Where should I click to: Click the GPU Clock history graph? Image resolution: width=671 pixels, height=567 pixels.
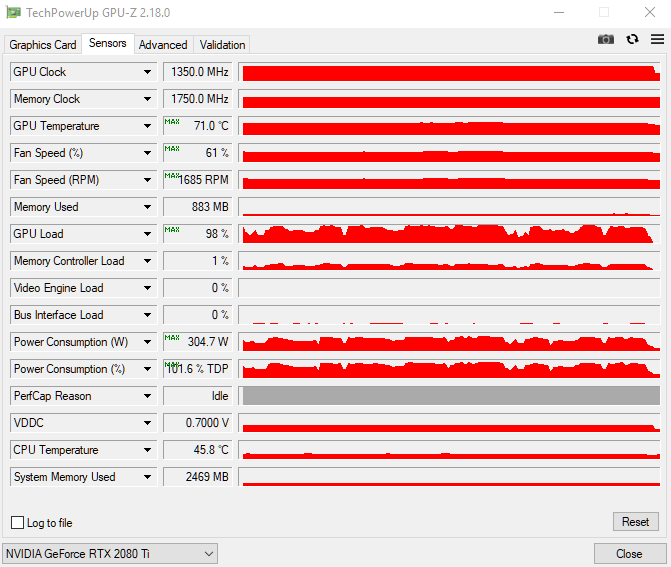[x=449, y=72]
